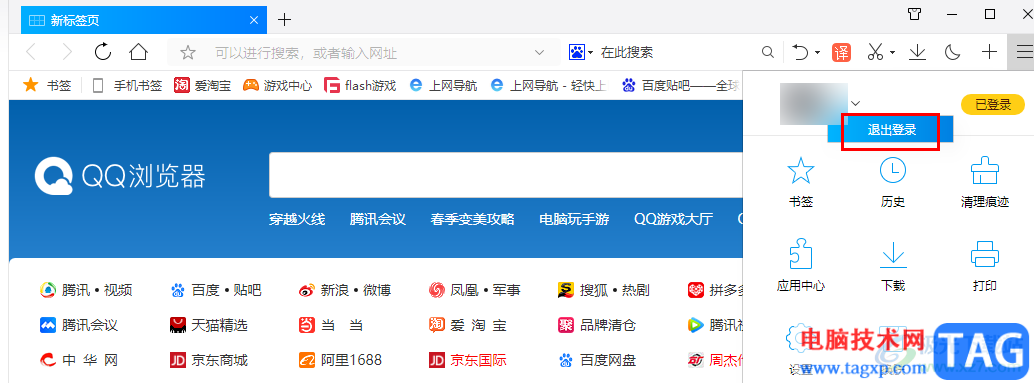The image size is (1034, 383).
Task: Open 百度网盘 site shortcut
Action: (597, 360)
